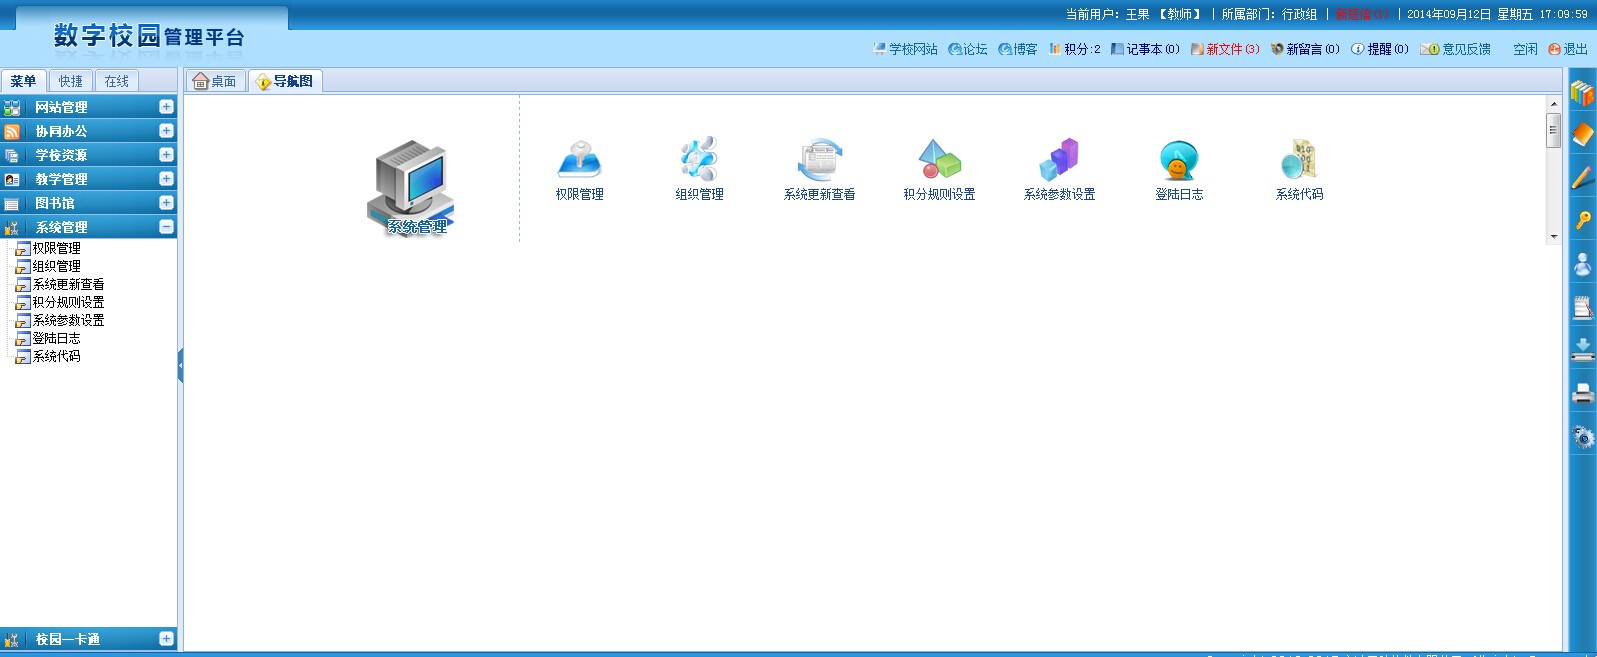Open the 积分规则设置 shapes icon
The height and width of the screenshot is (657, 1597).
coord(939,161)
